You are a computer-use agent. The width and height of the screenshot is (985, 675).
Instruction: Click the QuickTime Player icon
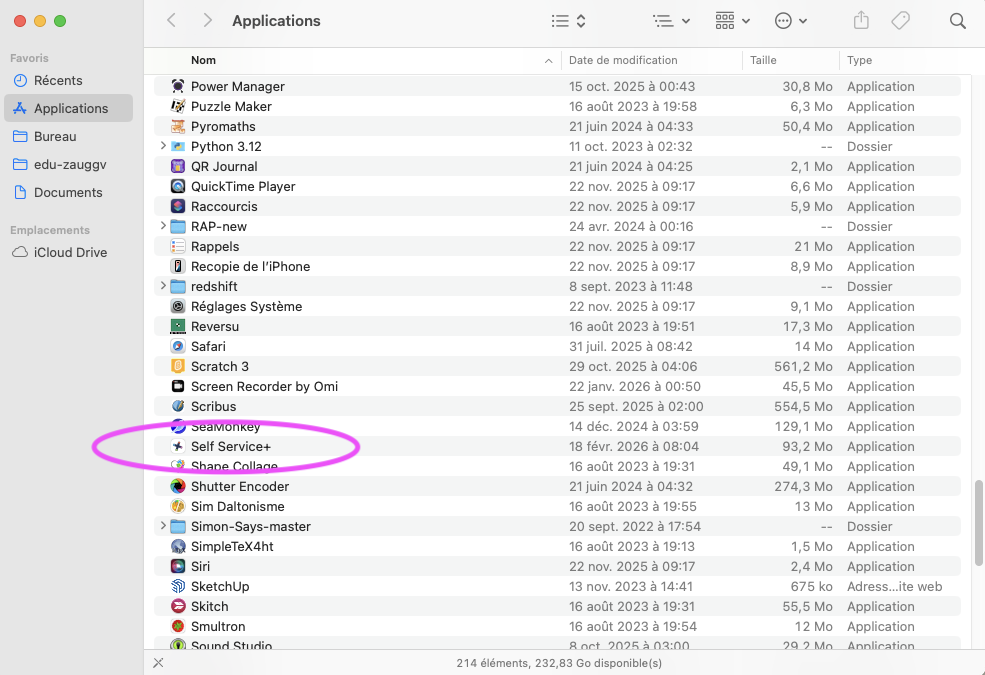tap(178, 187)
